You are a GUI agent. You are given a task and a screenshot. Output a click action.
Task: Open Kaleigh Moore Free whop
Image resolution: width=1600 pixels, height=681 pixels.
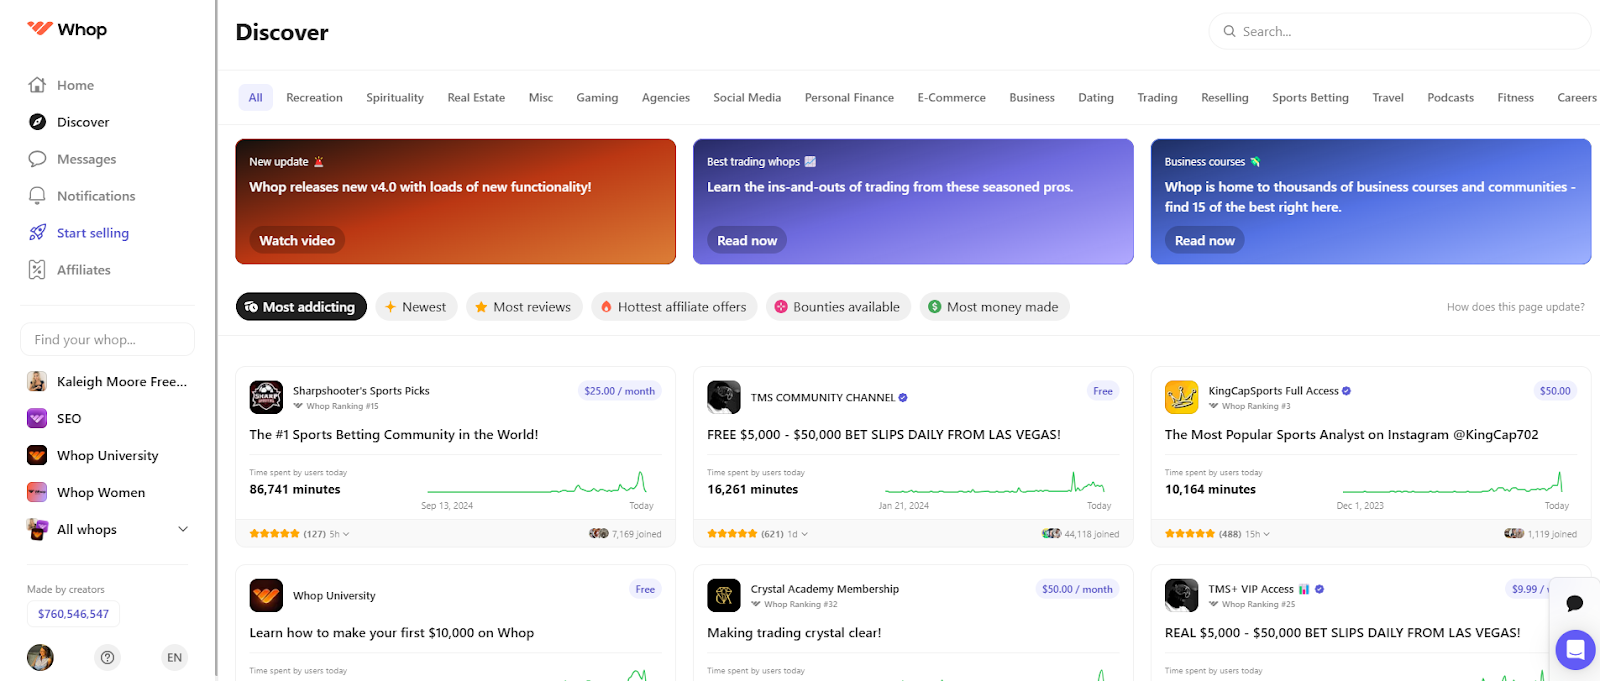coord(108,381)
